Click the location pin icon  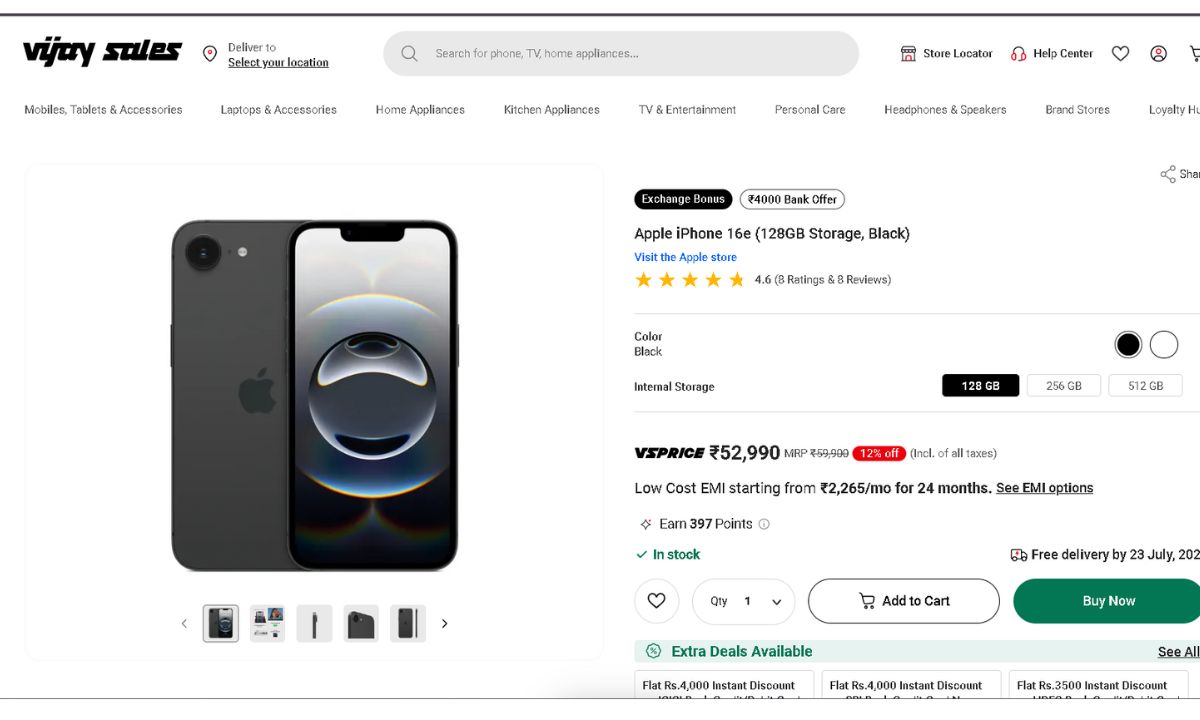[210, 54]
